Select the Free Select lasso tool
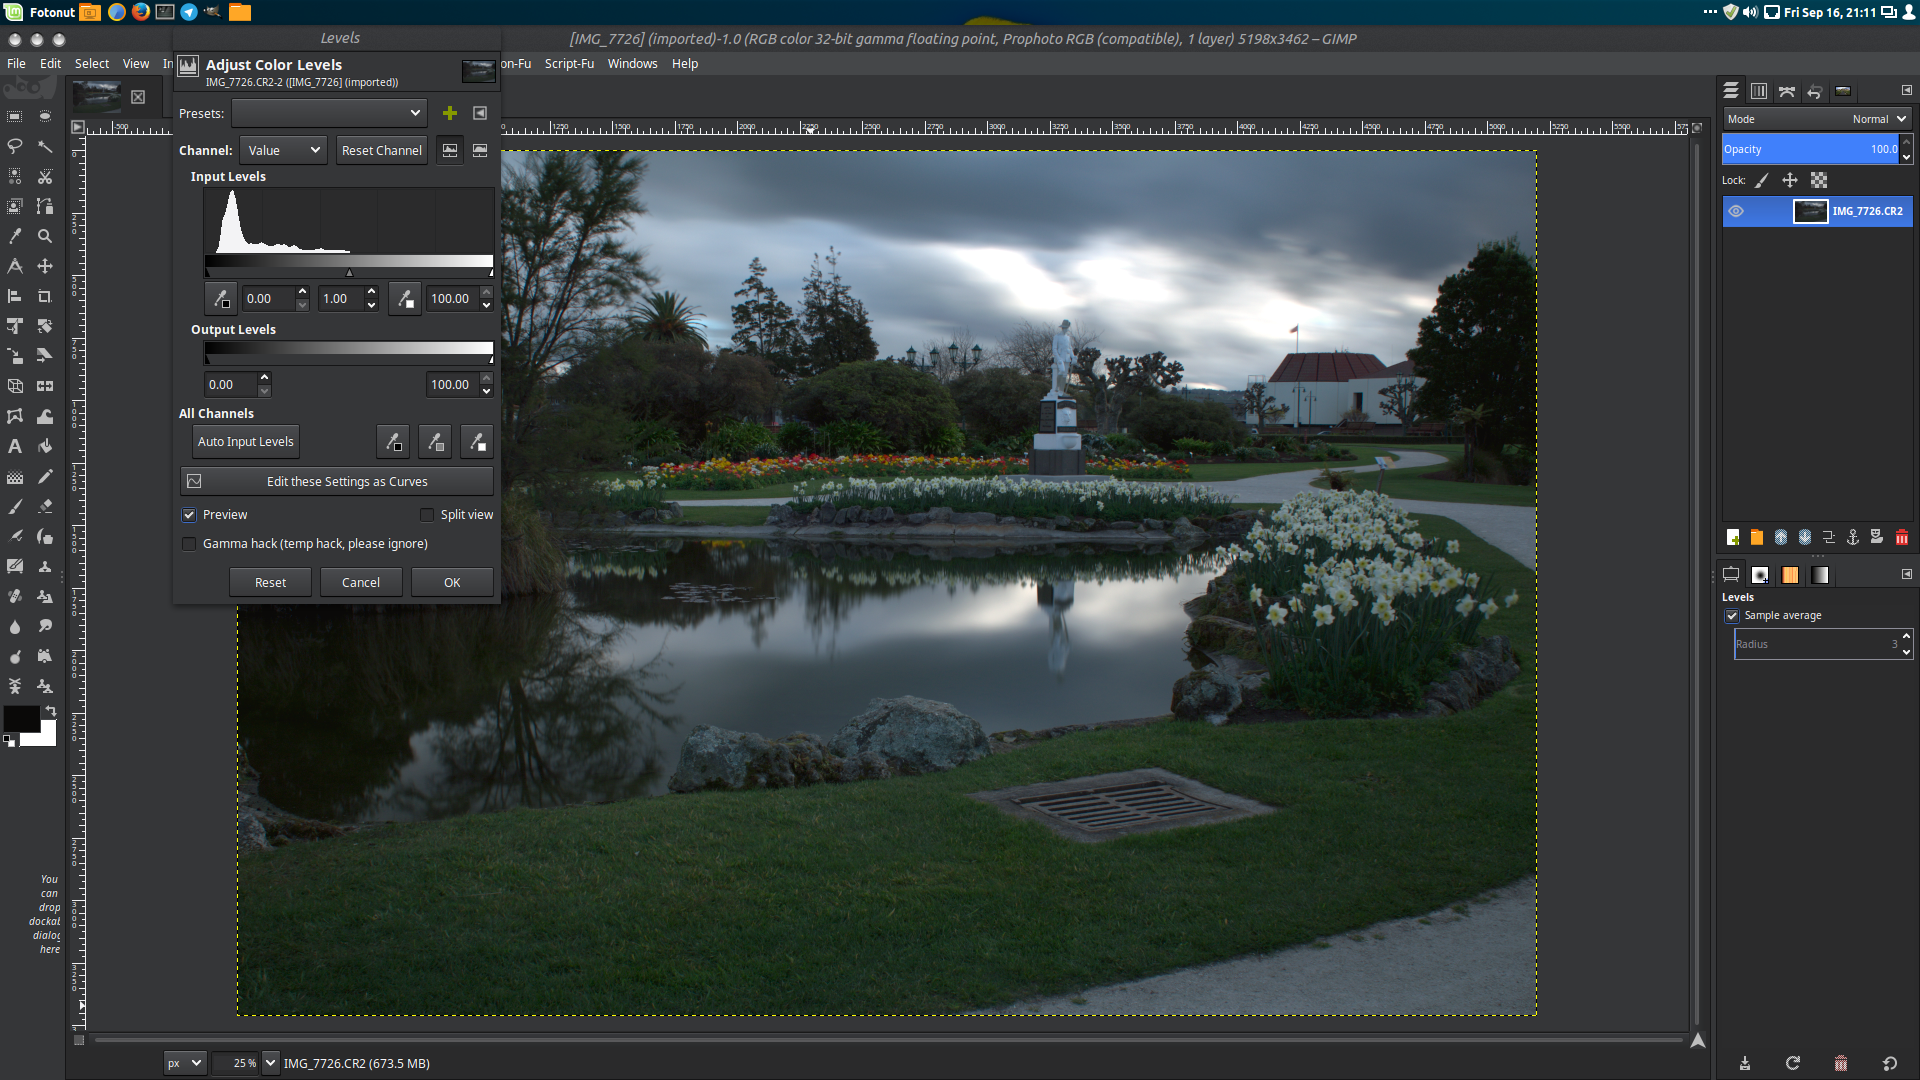1920x1080 pixels. coord(15,146)
